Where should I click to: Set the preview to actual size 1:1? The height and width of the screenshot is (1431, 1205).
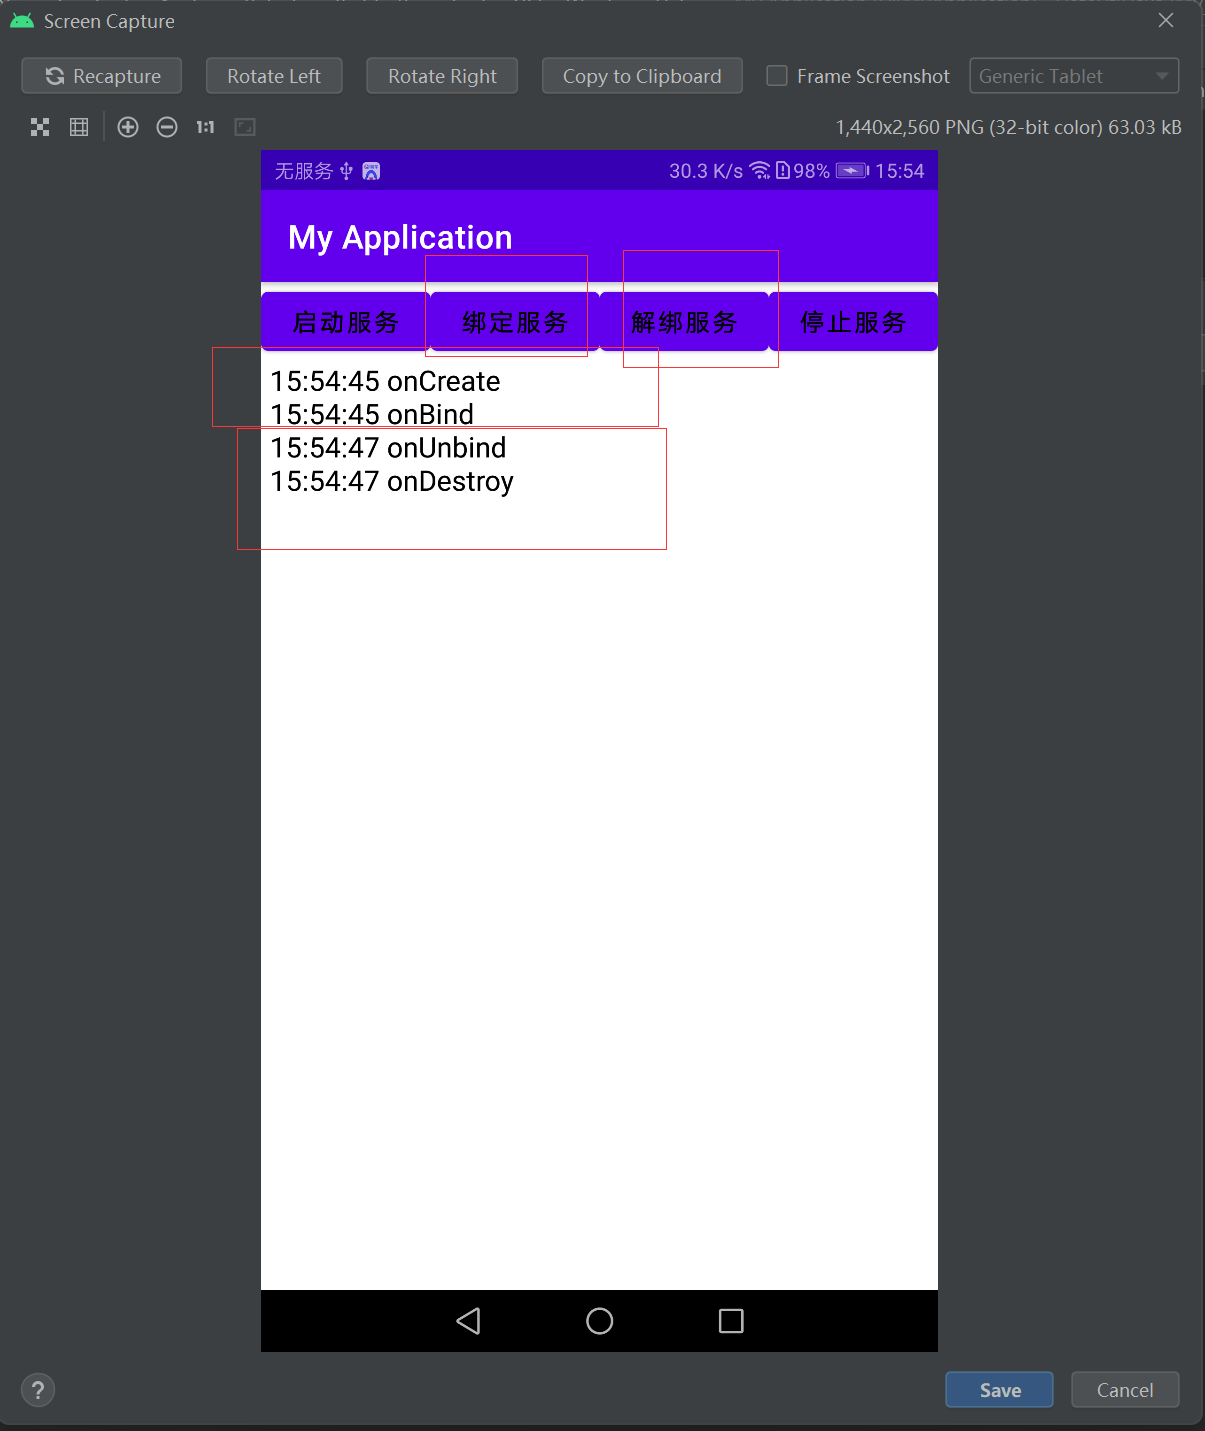(x=205, y=127)
